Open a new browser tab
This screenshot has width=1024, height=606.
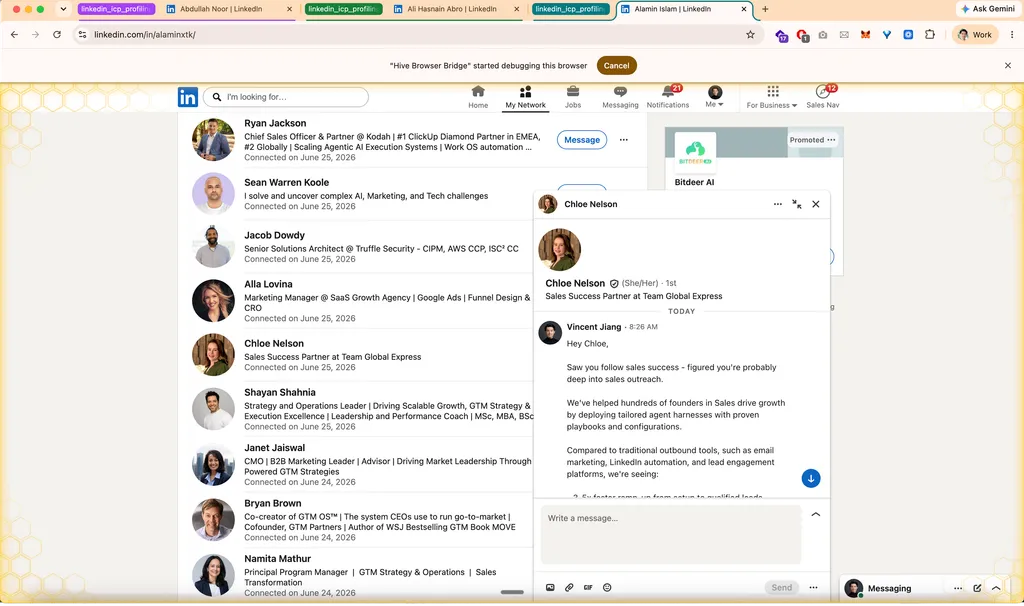tap(765, 9)
